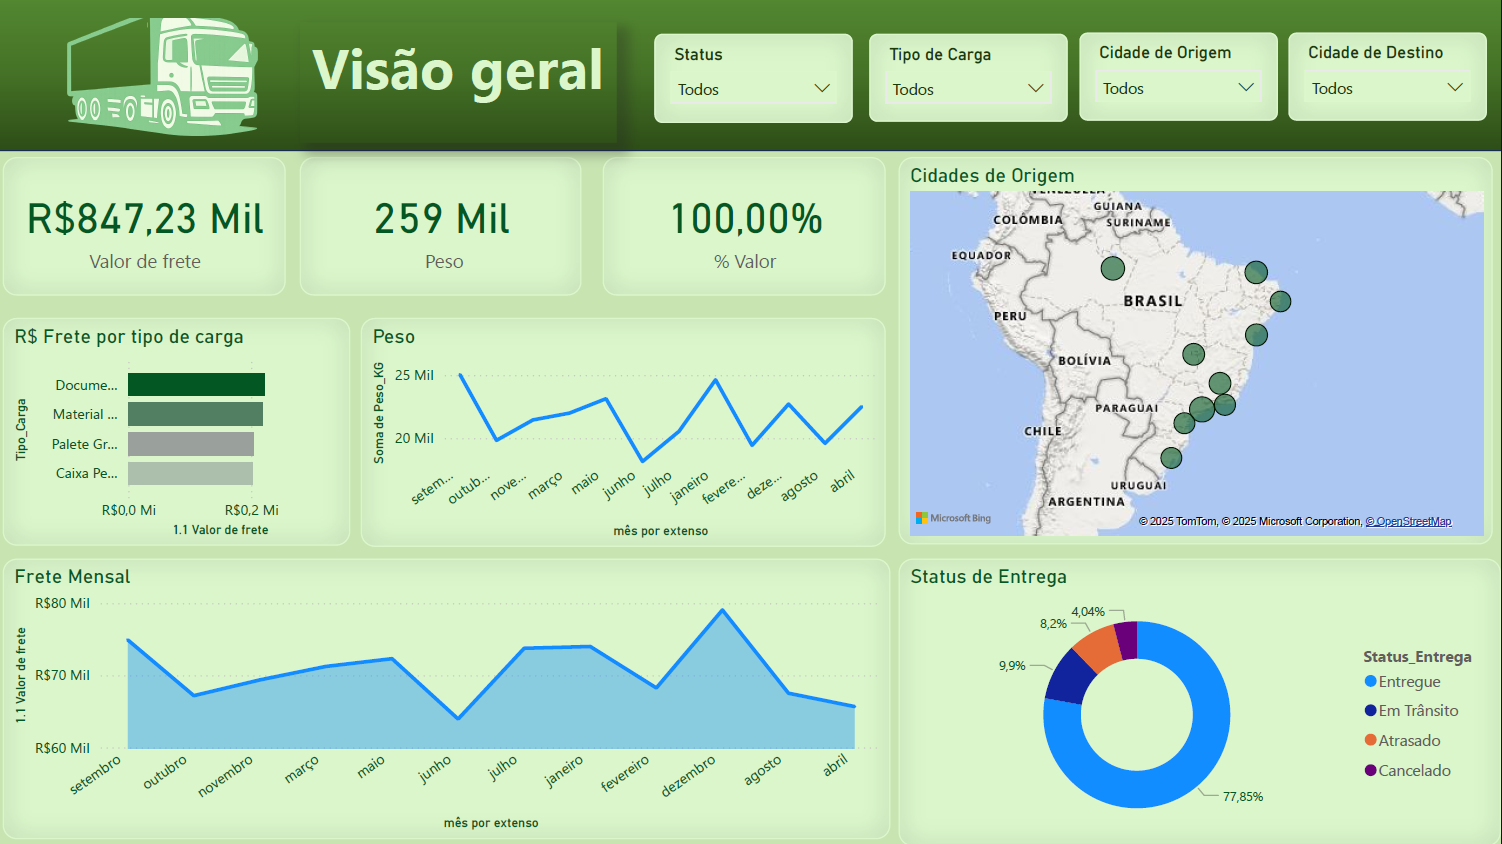The height and width of the screenshot is (844, 1502).
Task: Click the Documentos bar in frete chart
Action: pos(196,384)
